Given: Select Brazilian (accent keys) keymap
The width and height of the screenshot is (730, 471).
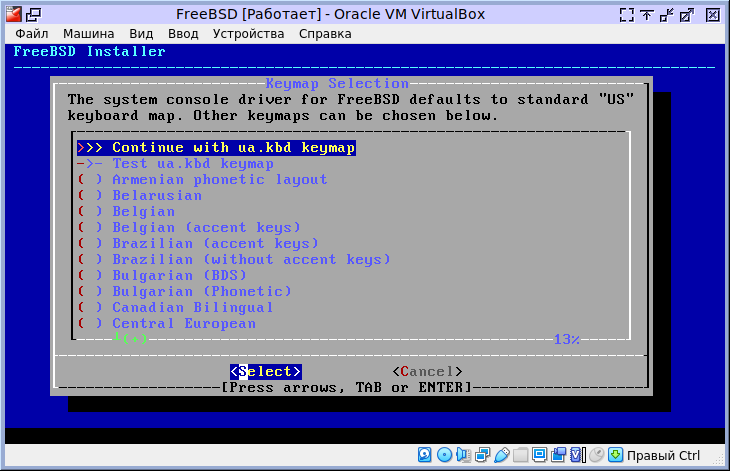Looking at the screenshot, I should (198, 243).
